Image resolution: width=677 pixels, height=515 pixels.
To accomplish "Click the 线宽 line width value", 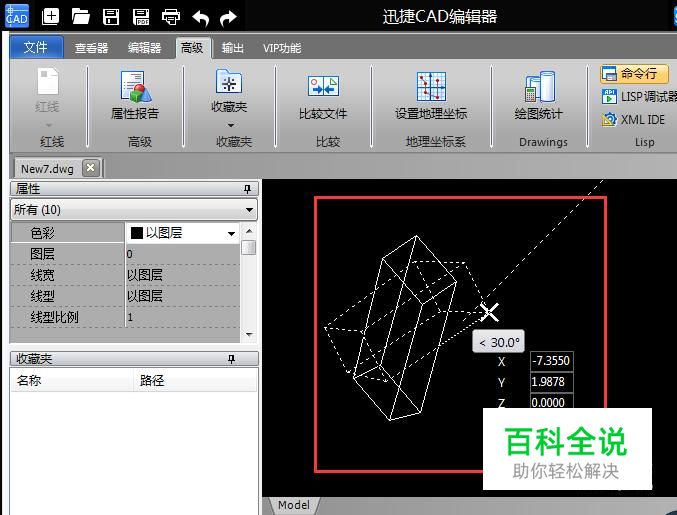I will pos(182,275).
